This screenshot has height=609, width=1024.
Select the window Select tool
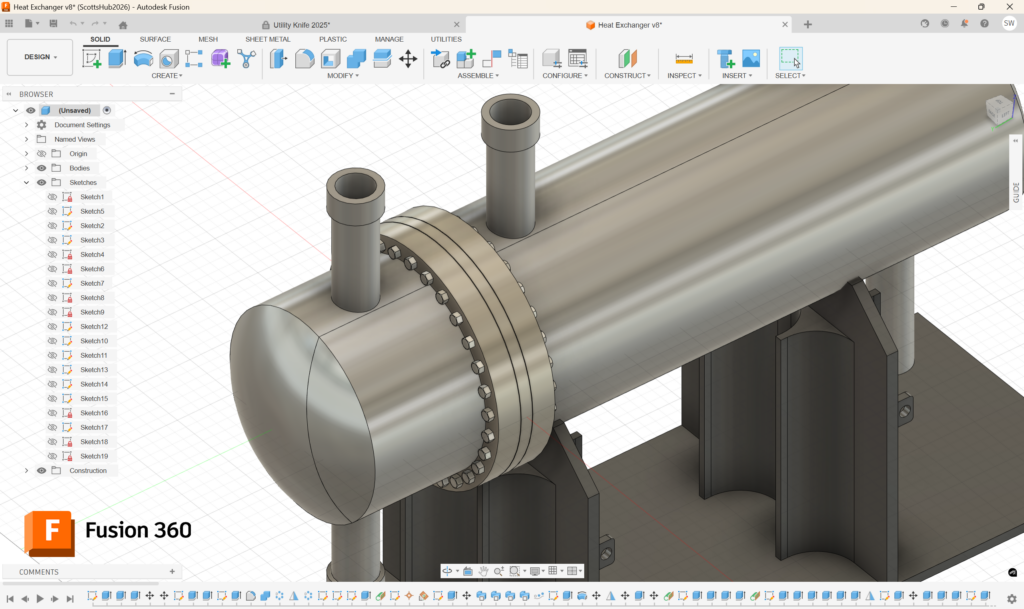pyautogui.click(x=790, y=59)
